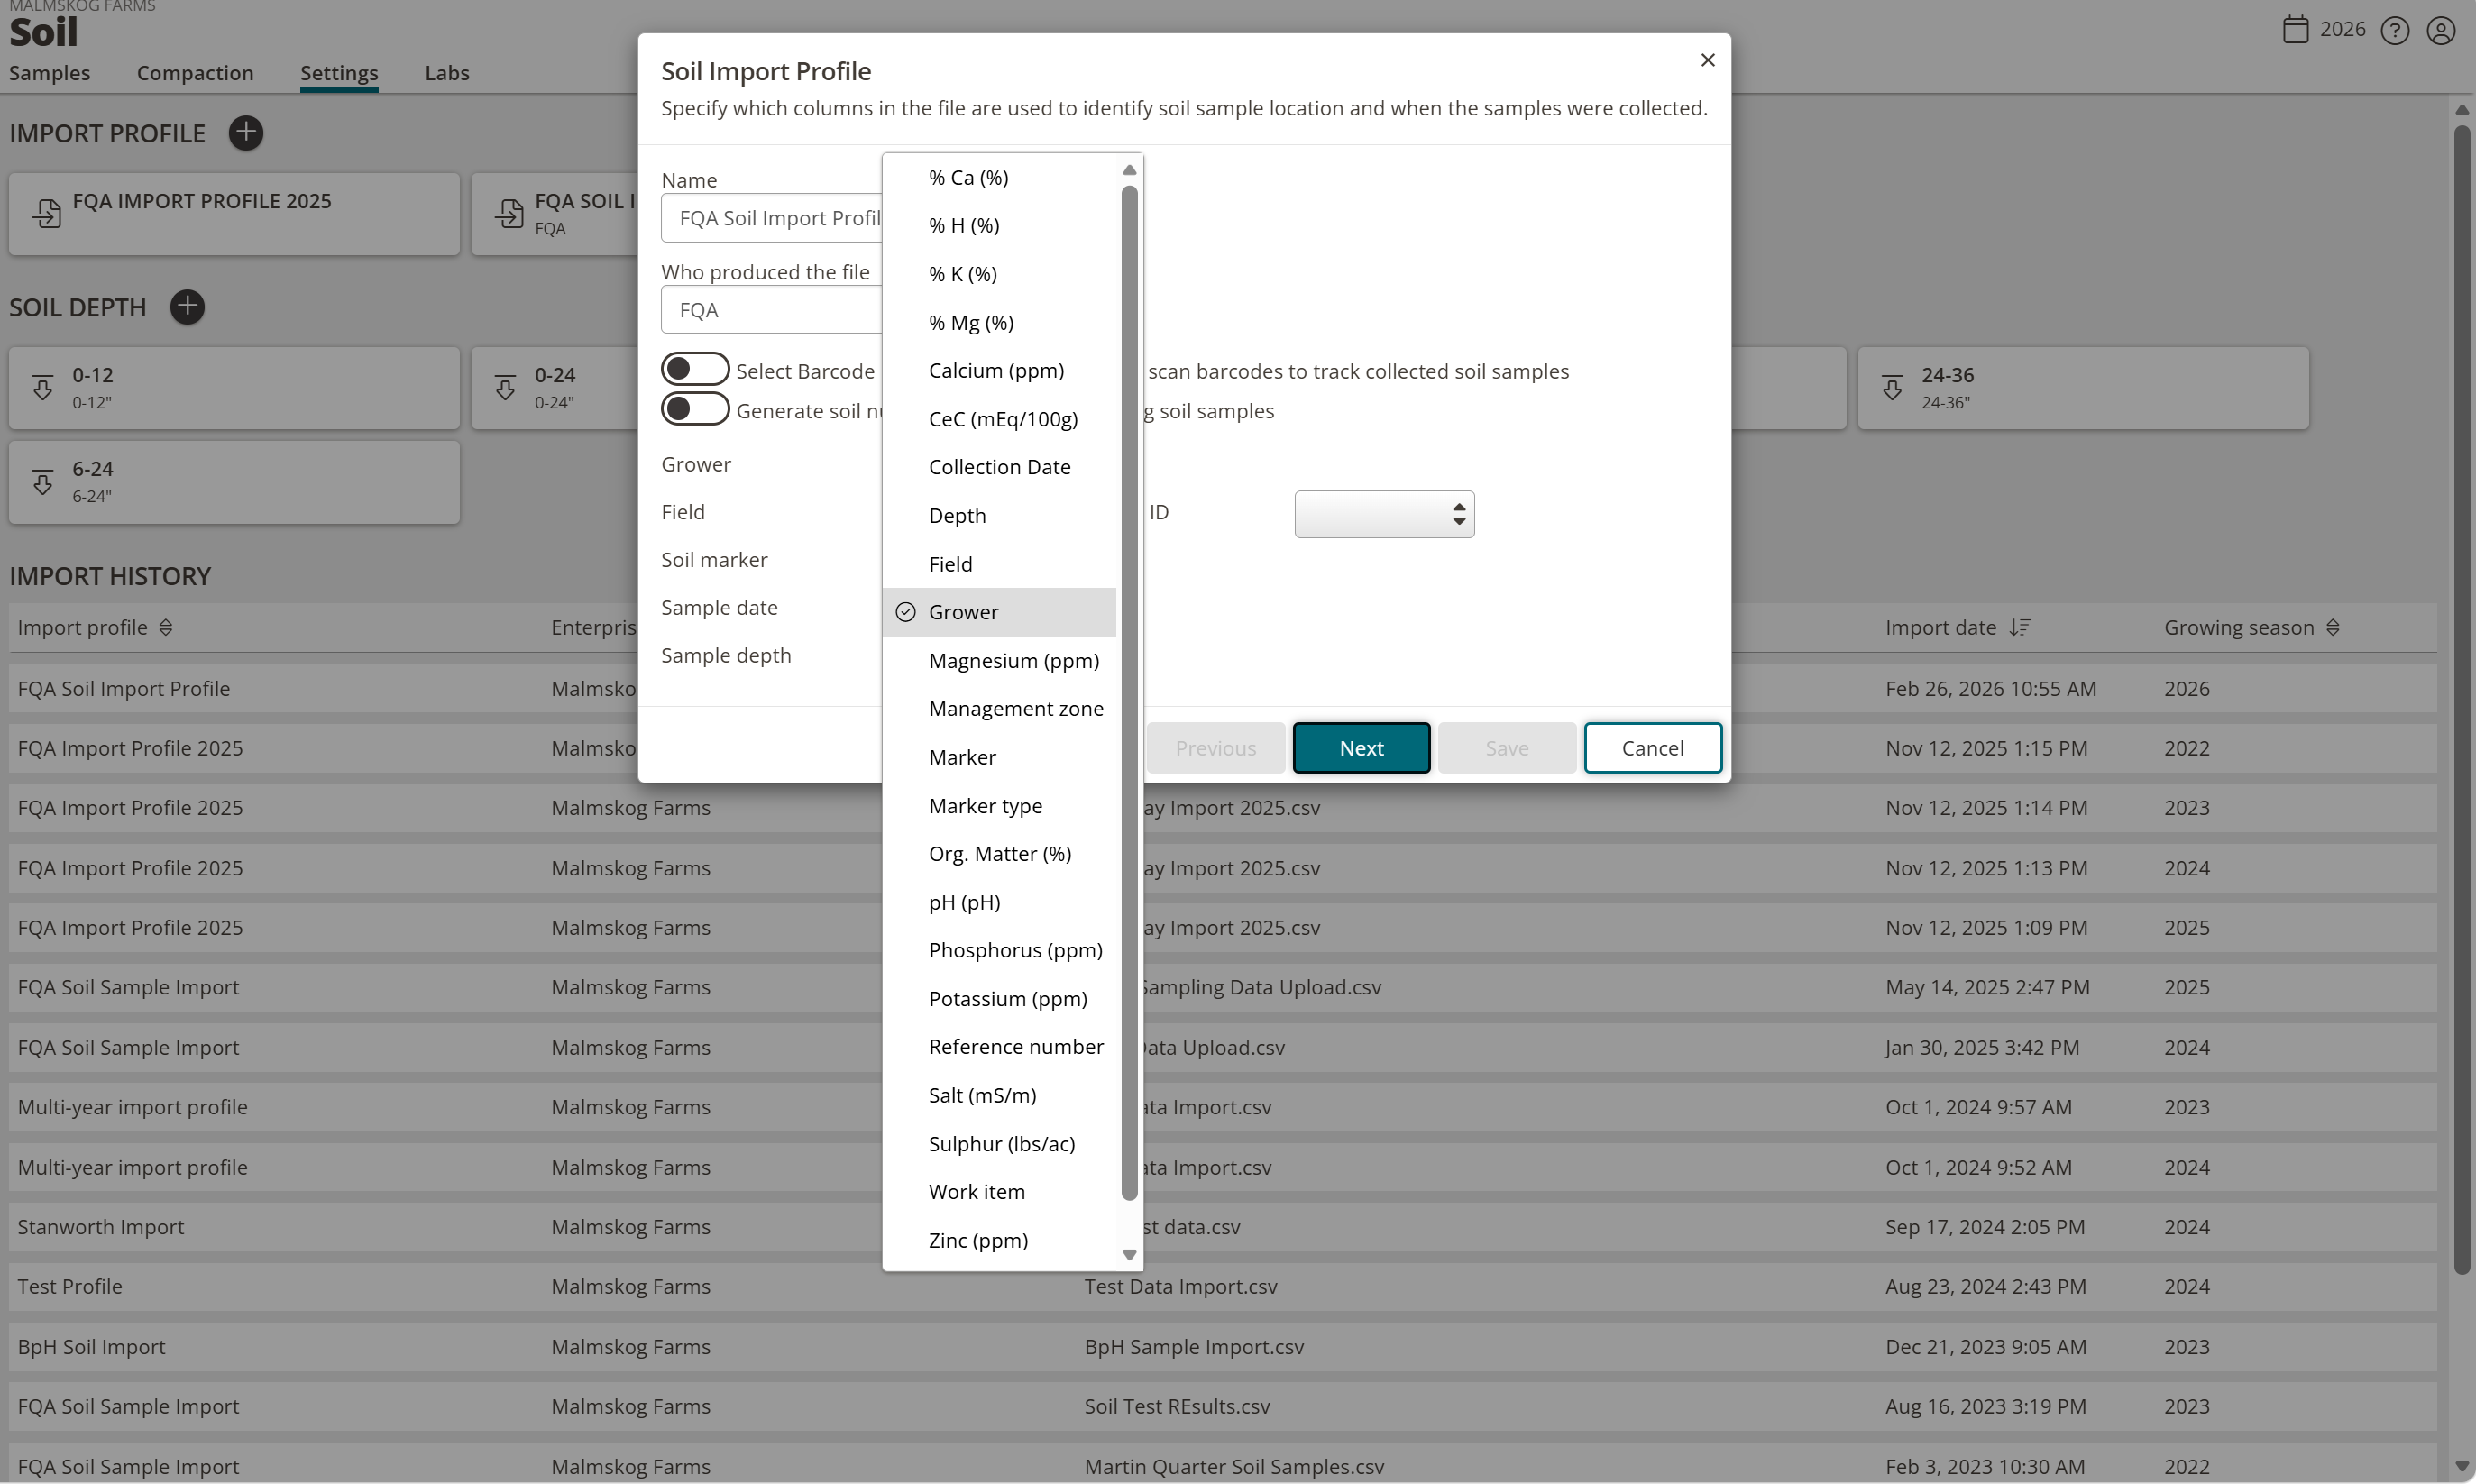Select the checked Grower option
Image resolution: width=2476 pixels, height=1484 pixels.
(999, 612)
